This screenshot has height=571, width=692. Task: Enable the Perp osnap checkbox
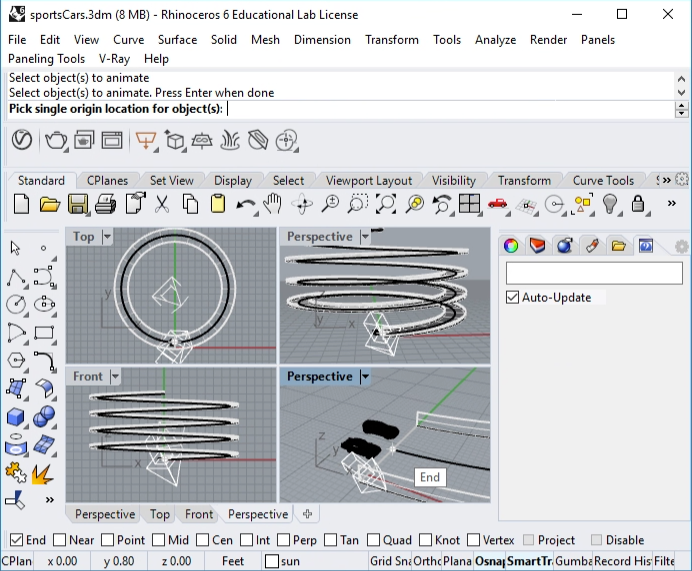[x=283, y=540]
